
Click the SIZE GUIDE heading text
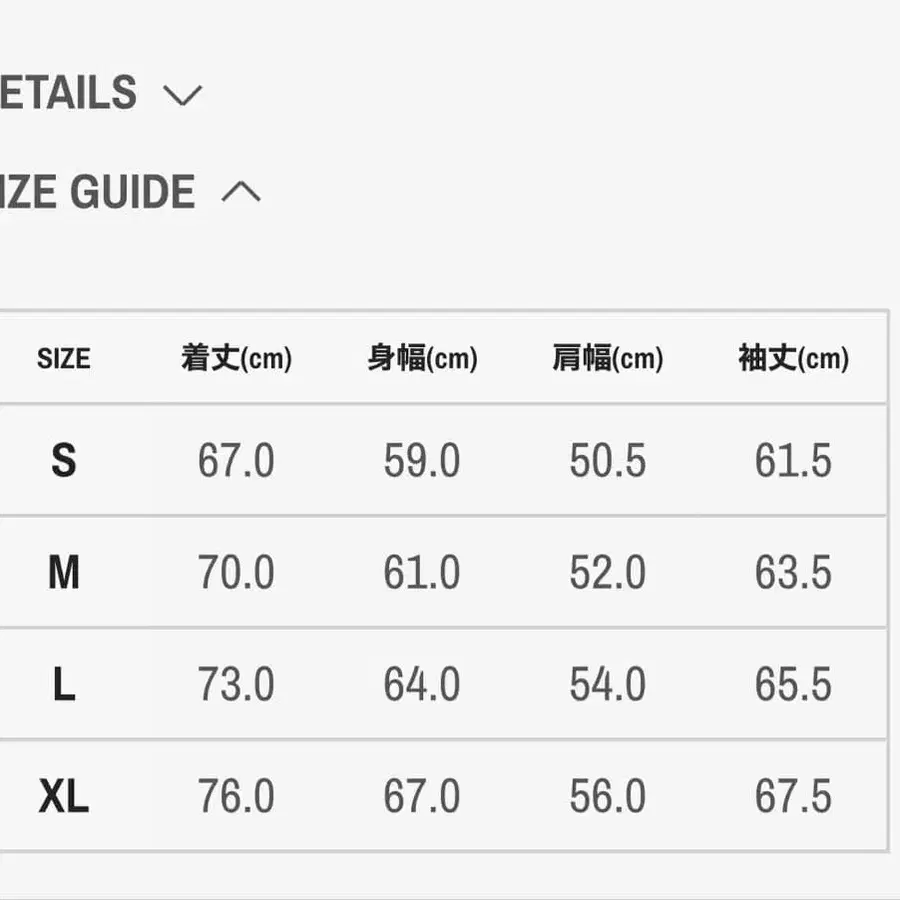pos(97,191)
